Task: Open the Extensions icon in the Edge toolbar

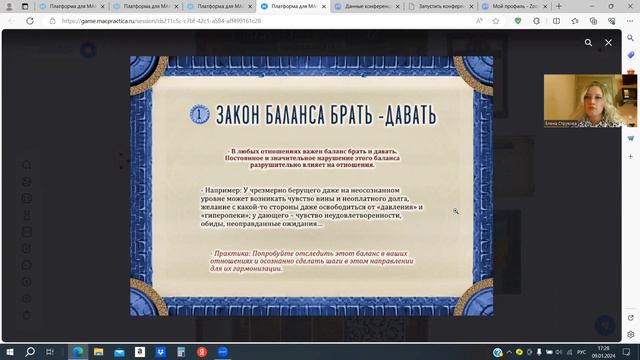Action: tap(536, 21)
